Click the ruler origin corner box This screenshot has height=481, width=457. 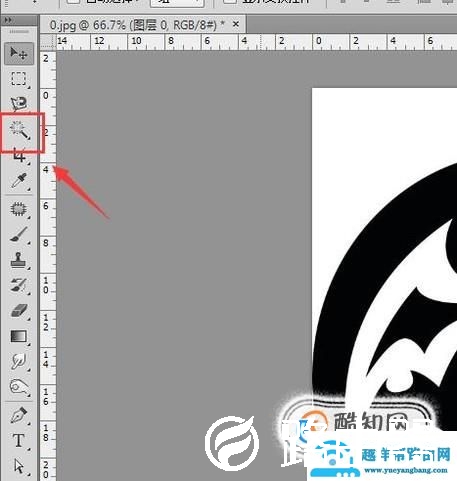tap(48, 42)
